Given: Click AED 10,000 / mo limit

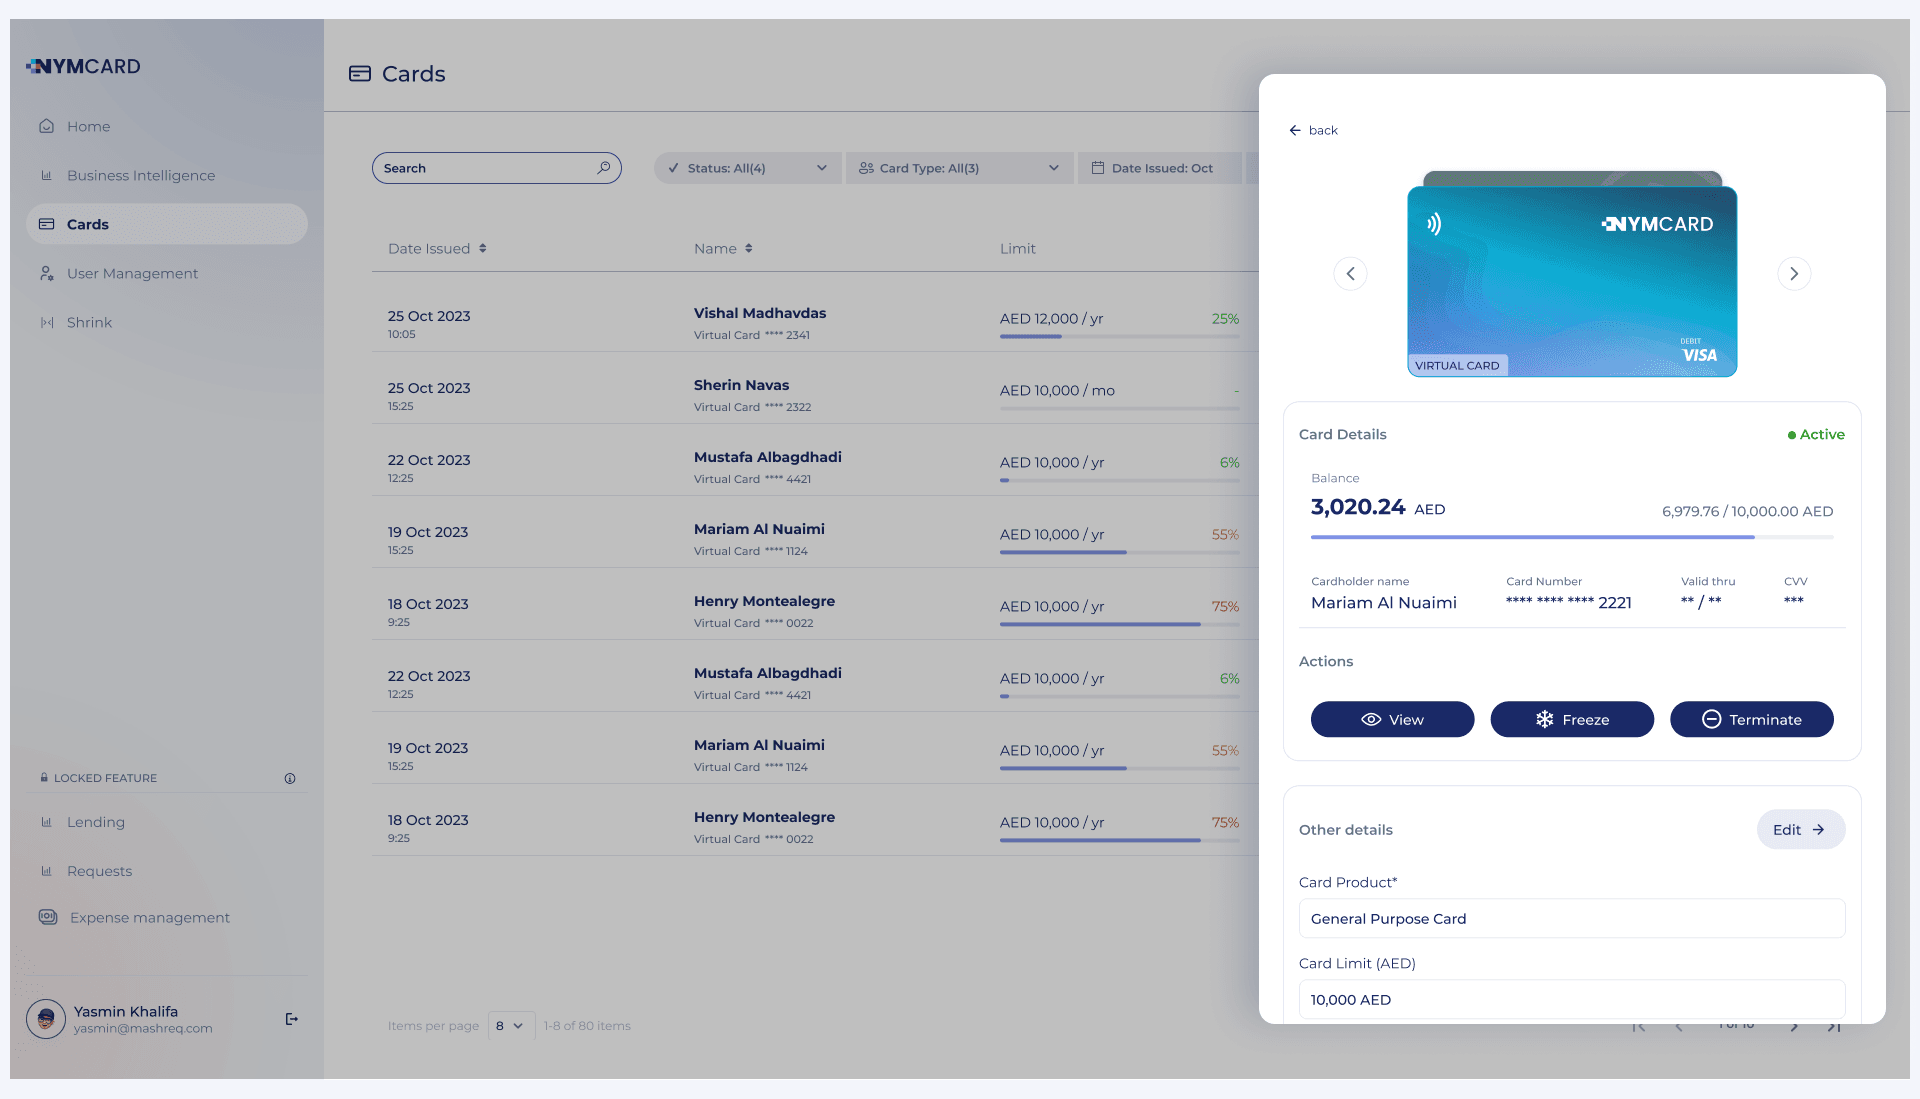Looking at the screenshot, I should tap(1057, 390).
